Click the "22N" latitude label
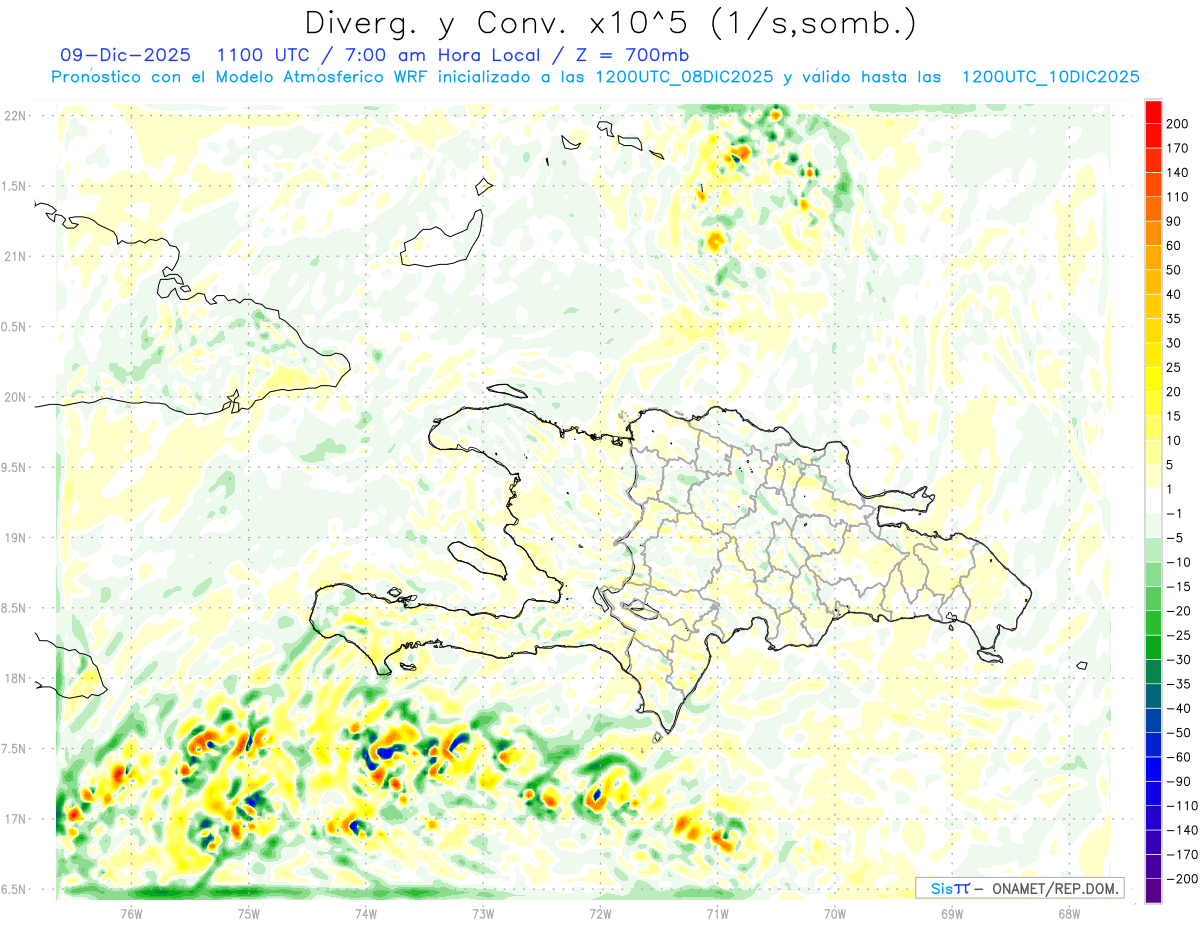This screenshot has height=927, width=1200. point(17,115)
